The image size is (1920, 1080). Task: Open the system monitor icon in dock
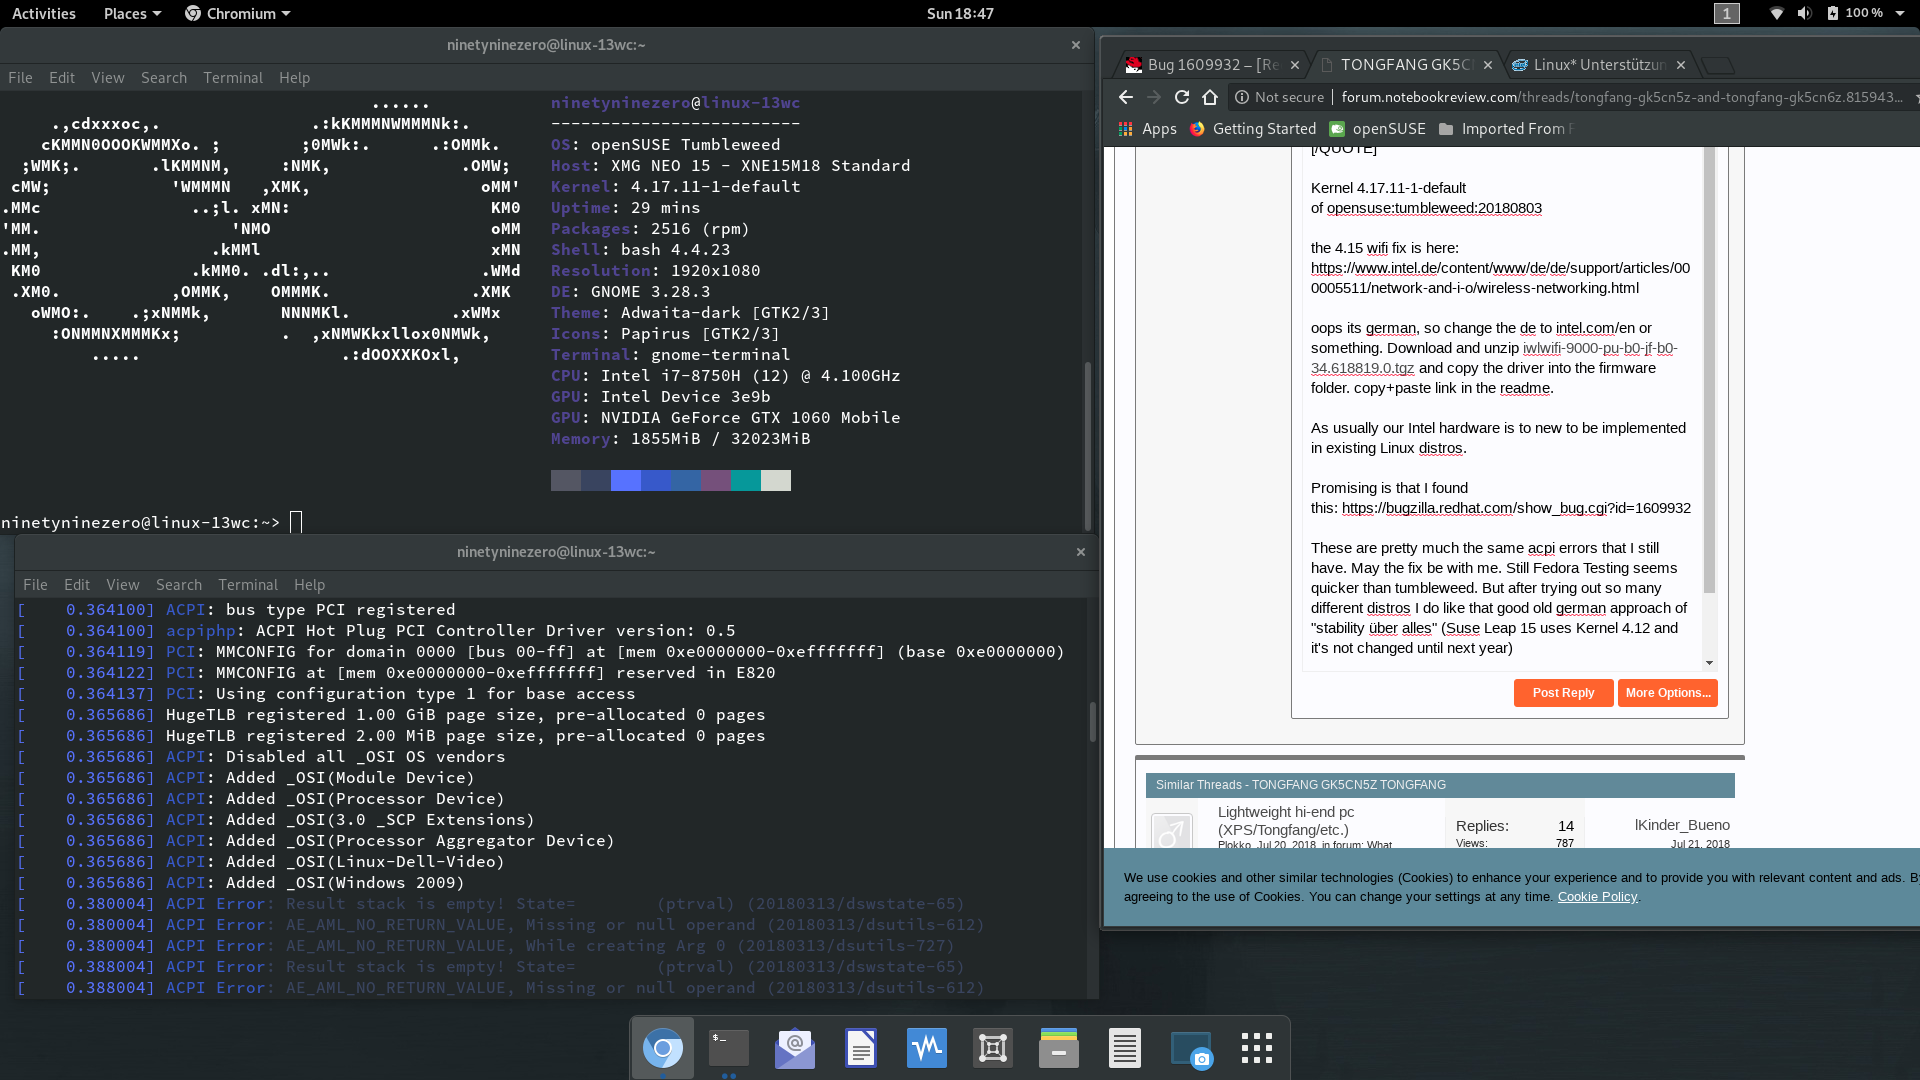(926, 1048)
